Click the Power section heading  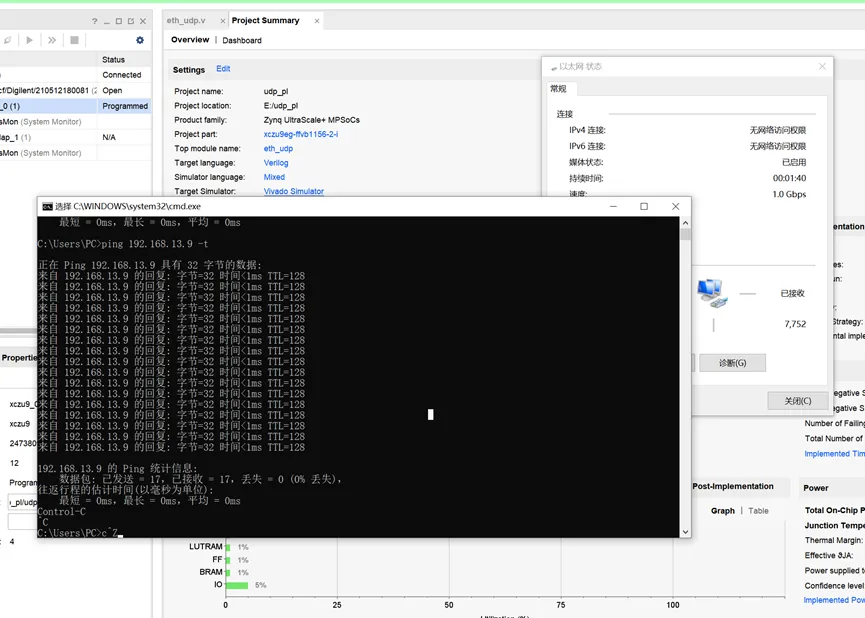[815, 488]
